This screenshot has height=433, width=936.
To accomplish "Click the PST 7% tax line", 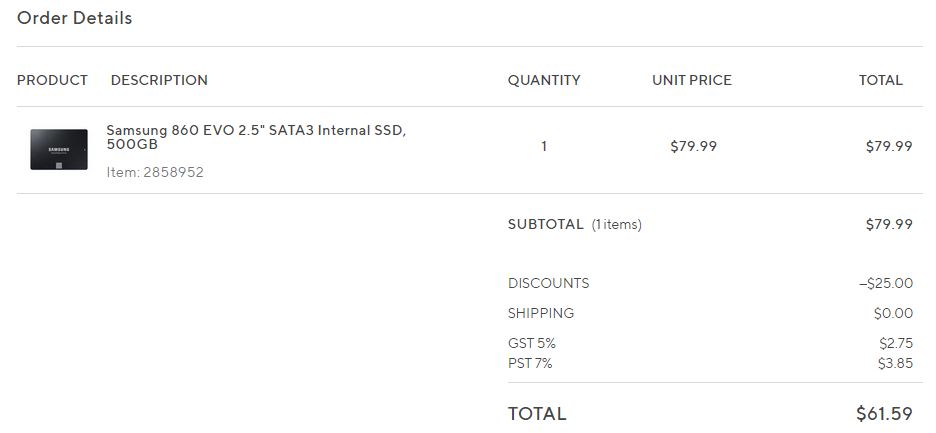I will point(530,363).
